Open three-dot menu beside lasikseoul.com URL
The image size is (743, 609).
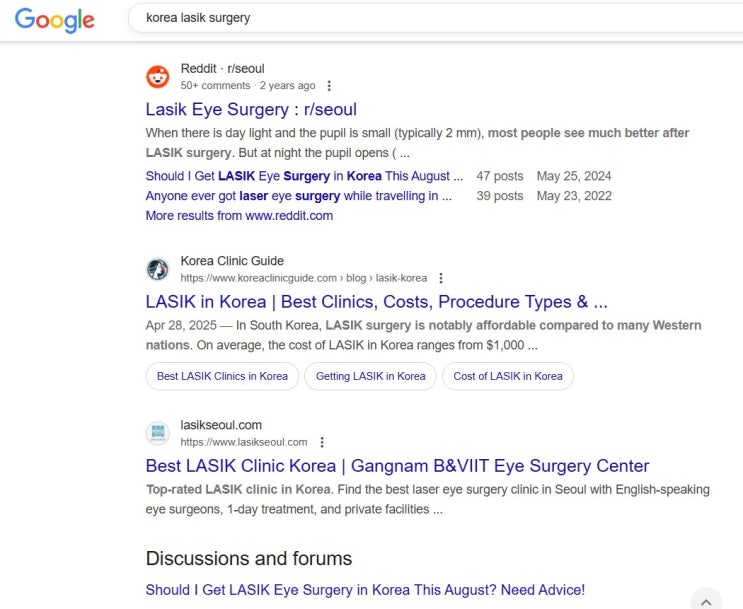pyautogui.click(x=322, y=442)
